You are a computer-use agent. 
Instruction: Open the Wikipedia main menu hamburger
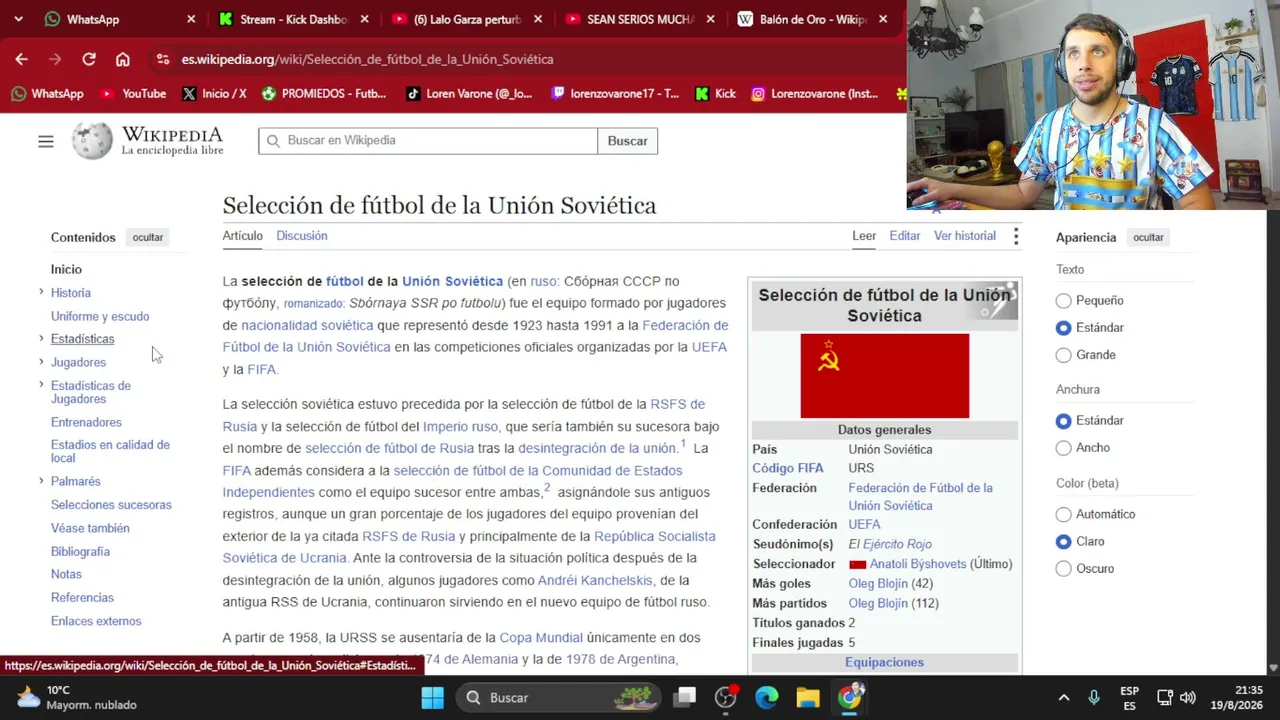(x=46, y=141)
